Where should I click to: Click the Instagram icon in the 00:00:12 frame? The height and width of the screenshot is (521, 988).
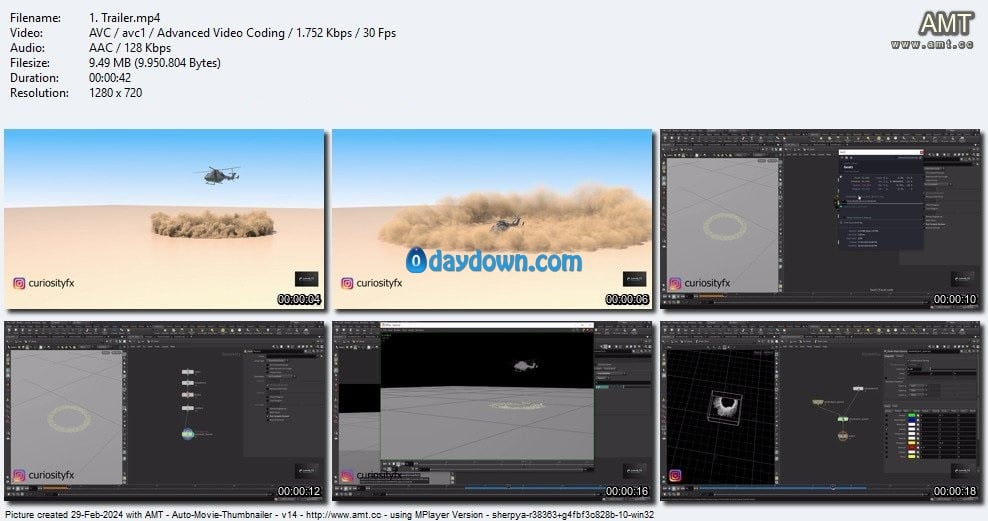coord(20,475)
